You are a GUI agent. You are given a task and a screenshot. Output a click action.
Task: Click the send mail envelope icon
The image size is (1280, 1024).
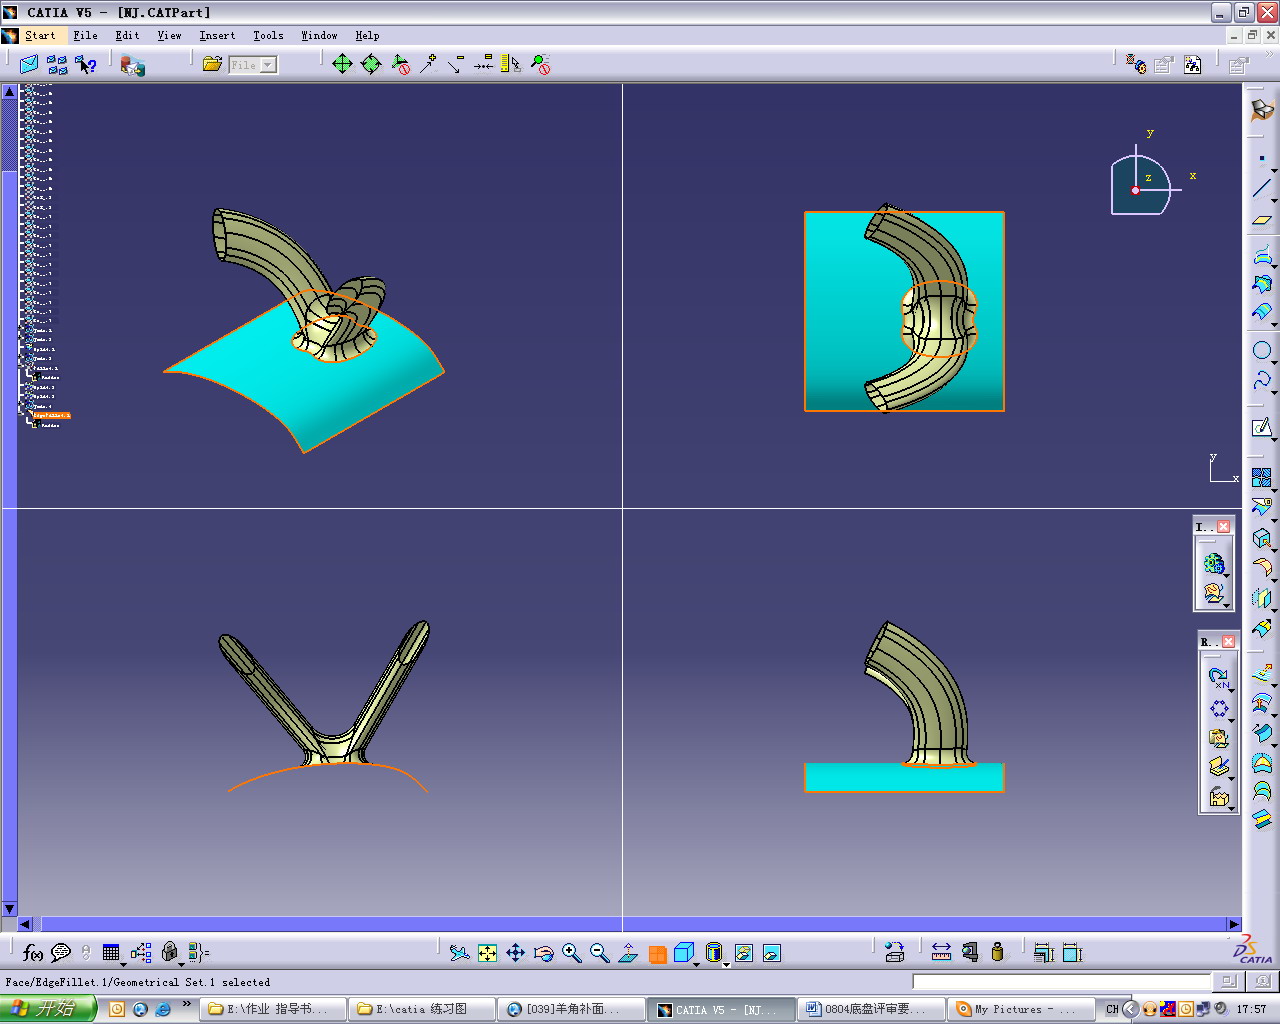29,64
